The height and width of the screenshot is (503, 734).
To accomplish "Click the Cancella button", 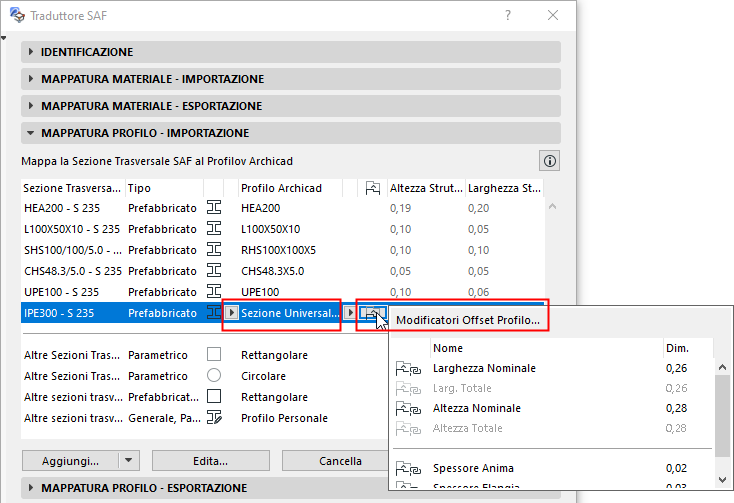I will (335, 461).
